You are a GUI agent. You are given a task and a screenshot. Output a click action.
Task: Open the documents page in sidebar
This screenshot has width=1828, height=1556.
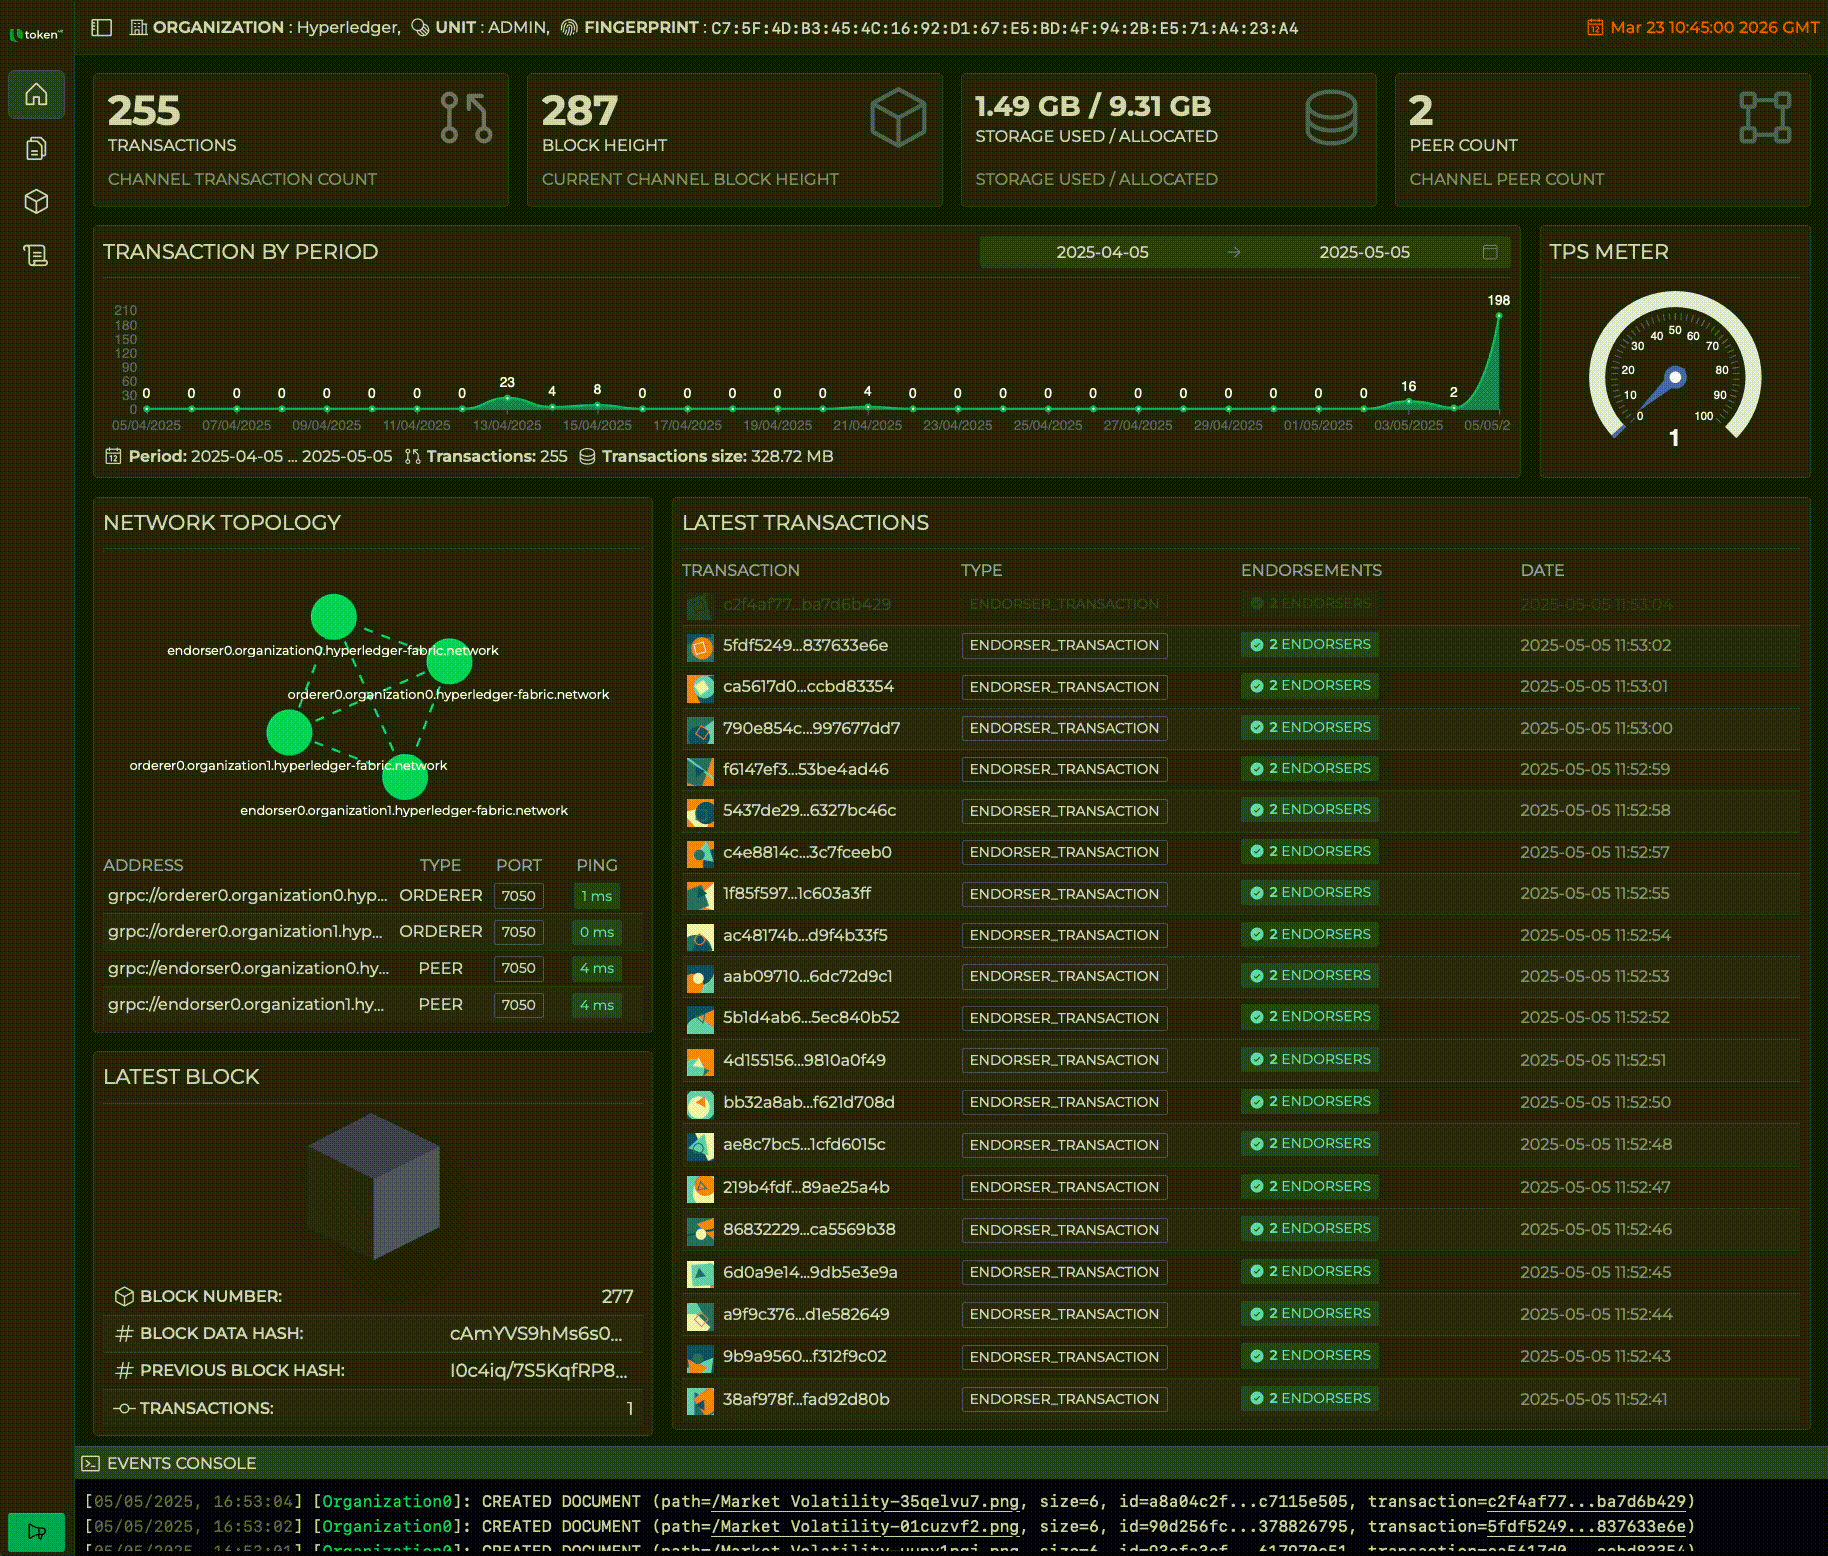(36, 149)
